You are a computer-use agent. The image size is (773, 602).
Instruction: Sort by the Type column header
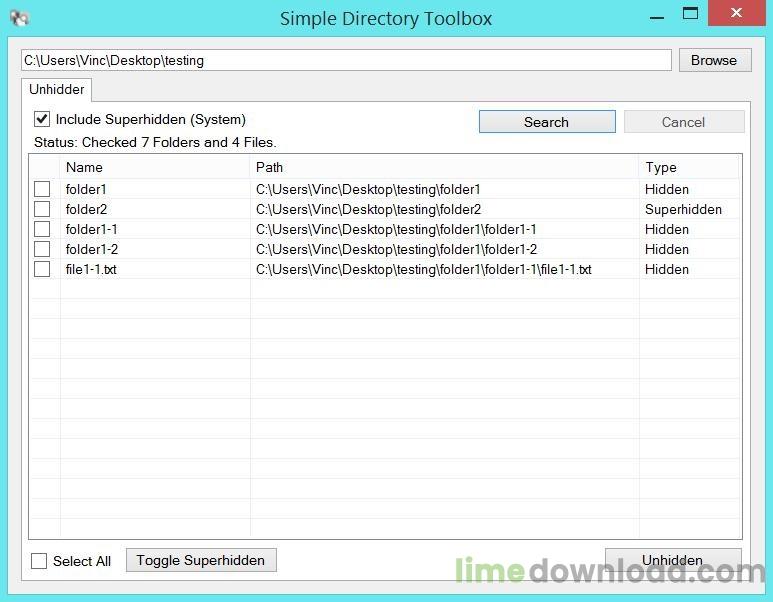[689, 167]
